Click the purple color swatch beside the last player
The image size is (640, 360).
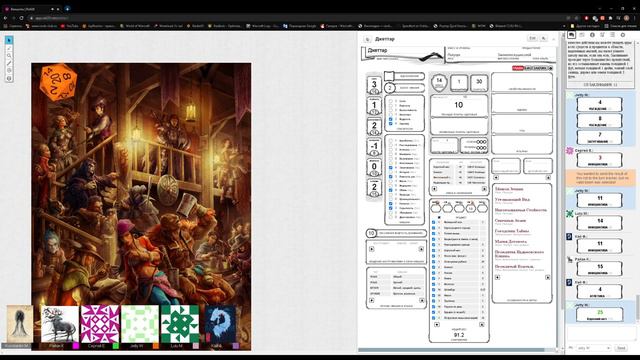[x=236, y=346]
